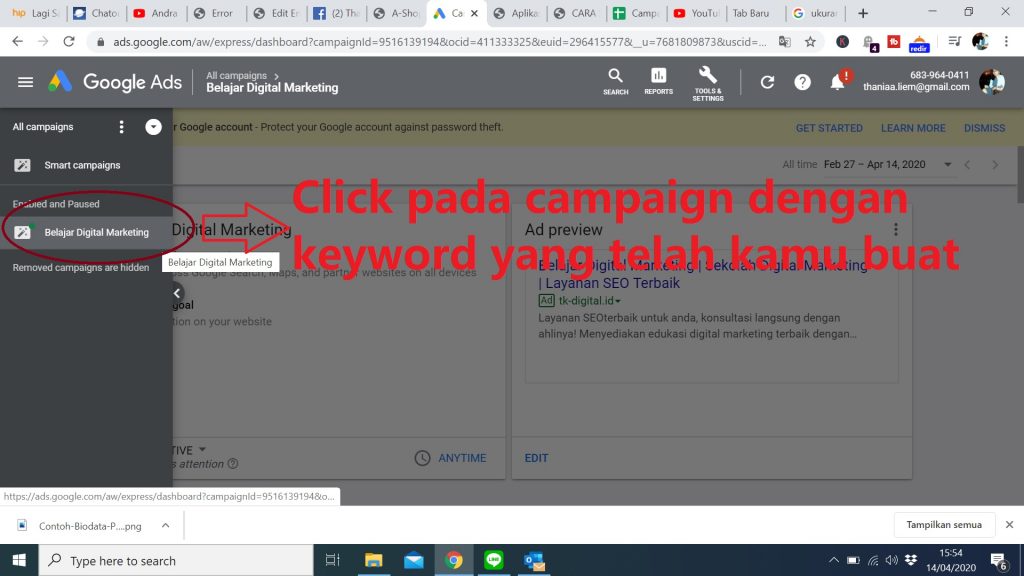Click the three-dot menu beside All campaigns
The image size is (1024, 576).
(122, 127)
